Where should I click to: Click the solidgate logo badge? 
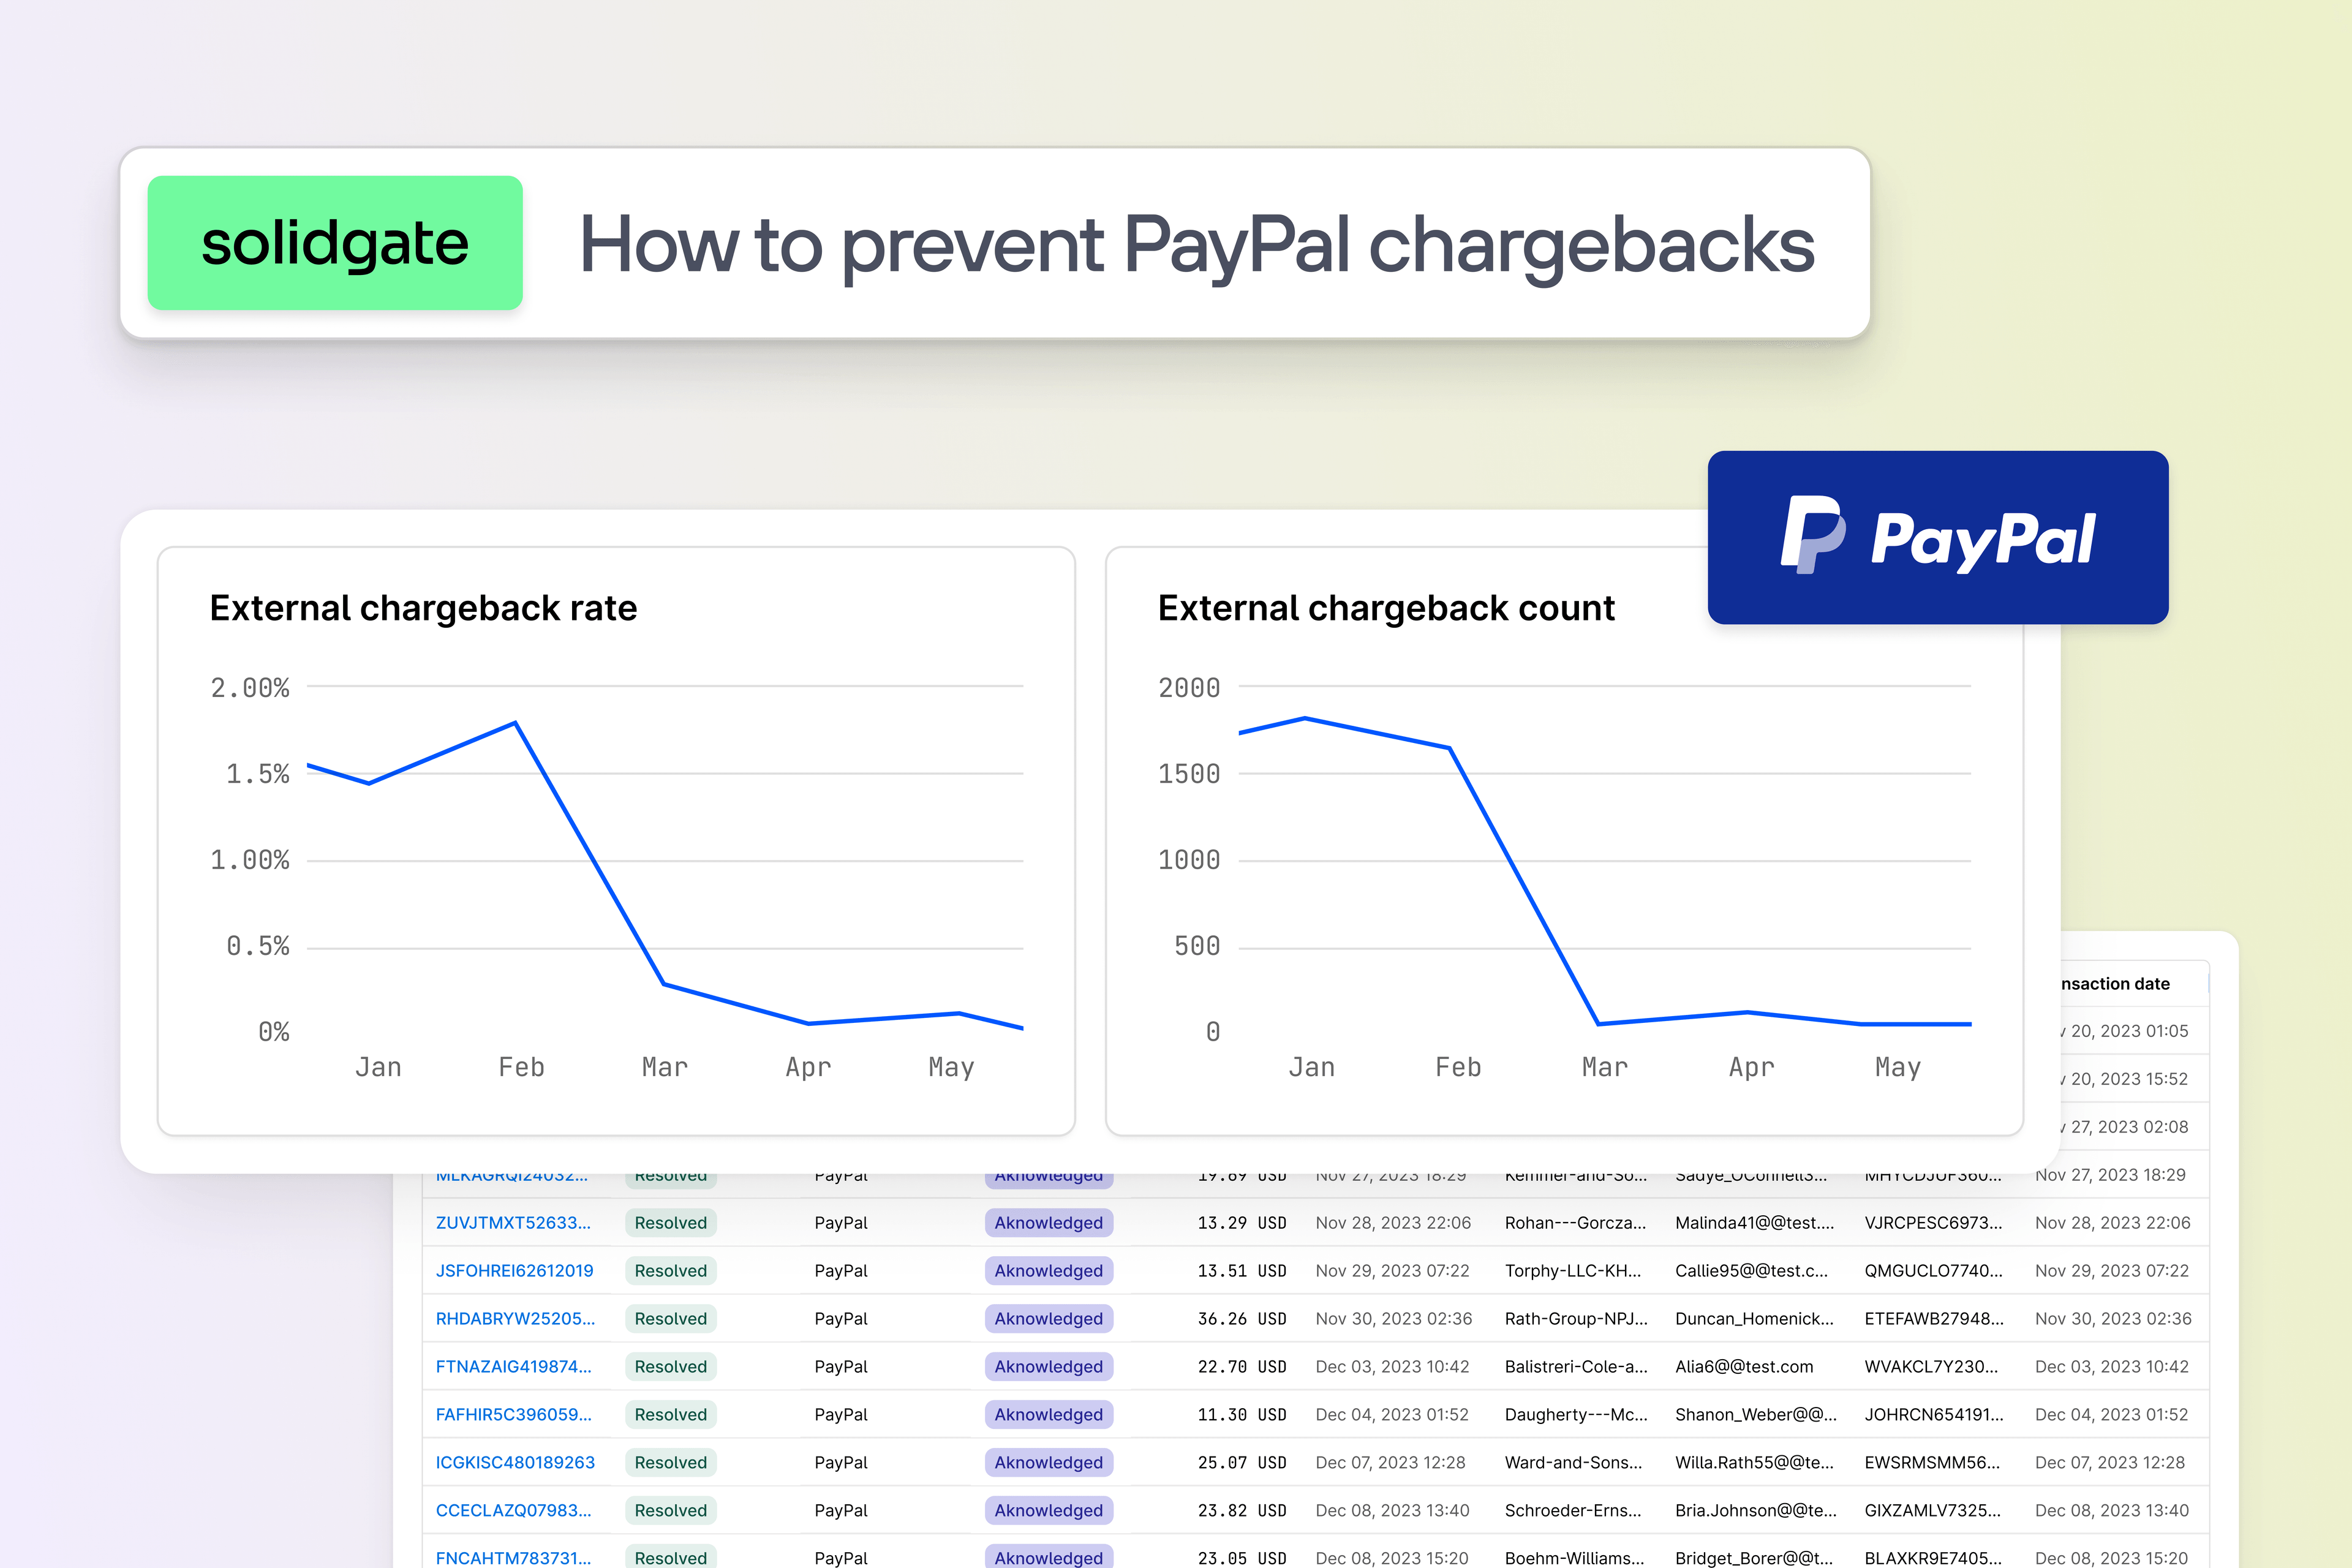334,243
